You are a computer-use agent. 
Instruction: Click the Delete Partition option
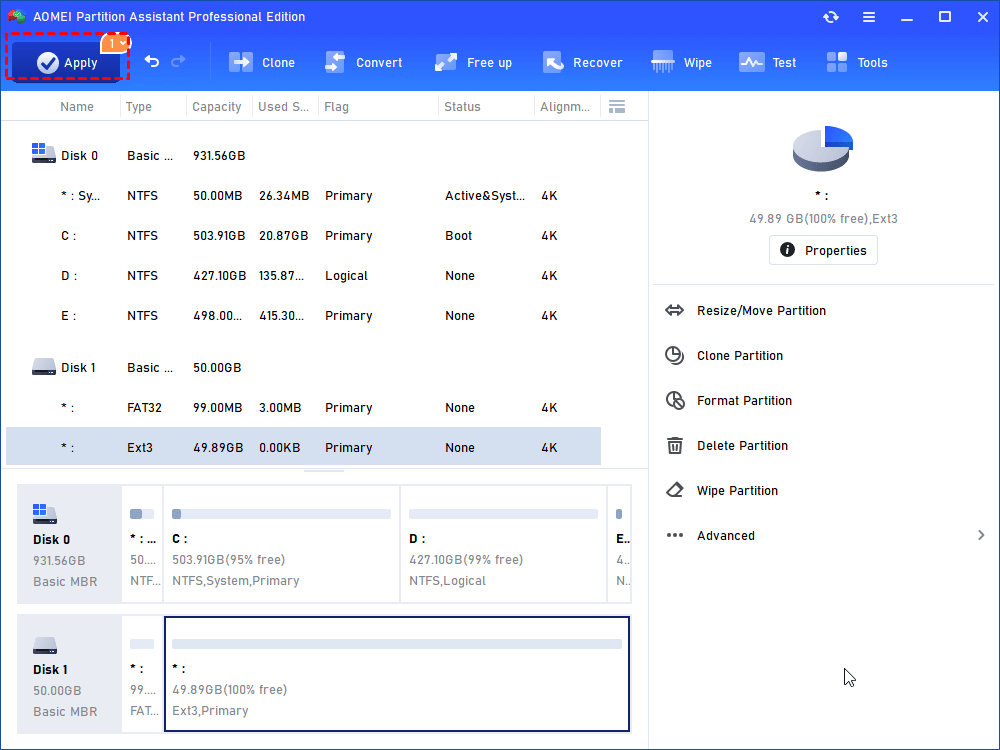[x=742, y=446]
